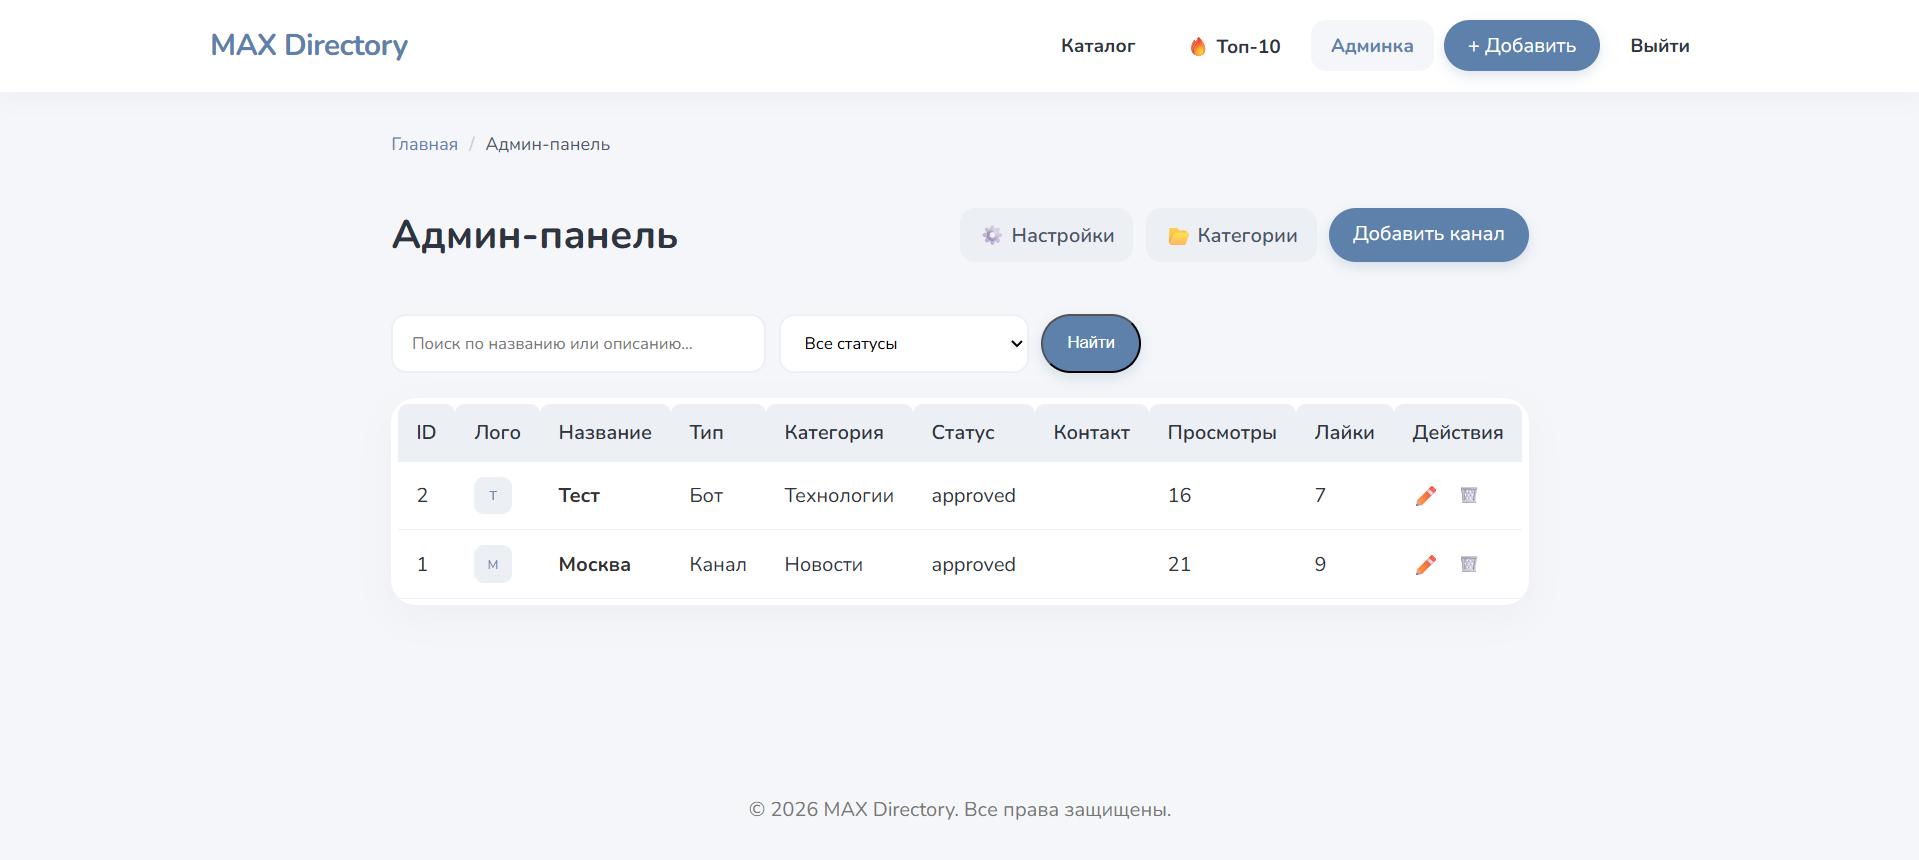1919x860 pixels.
Task: Click the Тест logo placeholder thumbnail
Action: click(492, 496)
